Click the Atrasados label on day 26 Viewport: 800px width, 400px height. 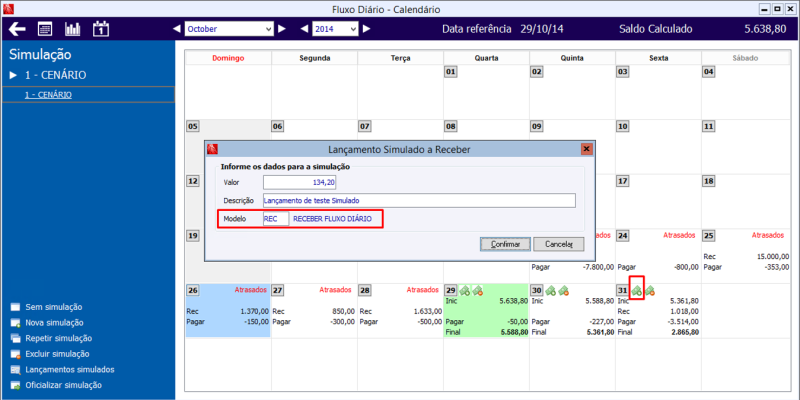[x=251, y=290]
